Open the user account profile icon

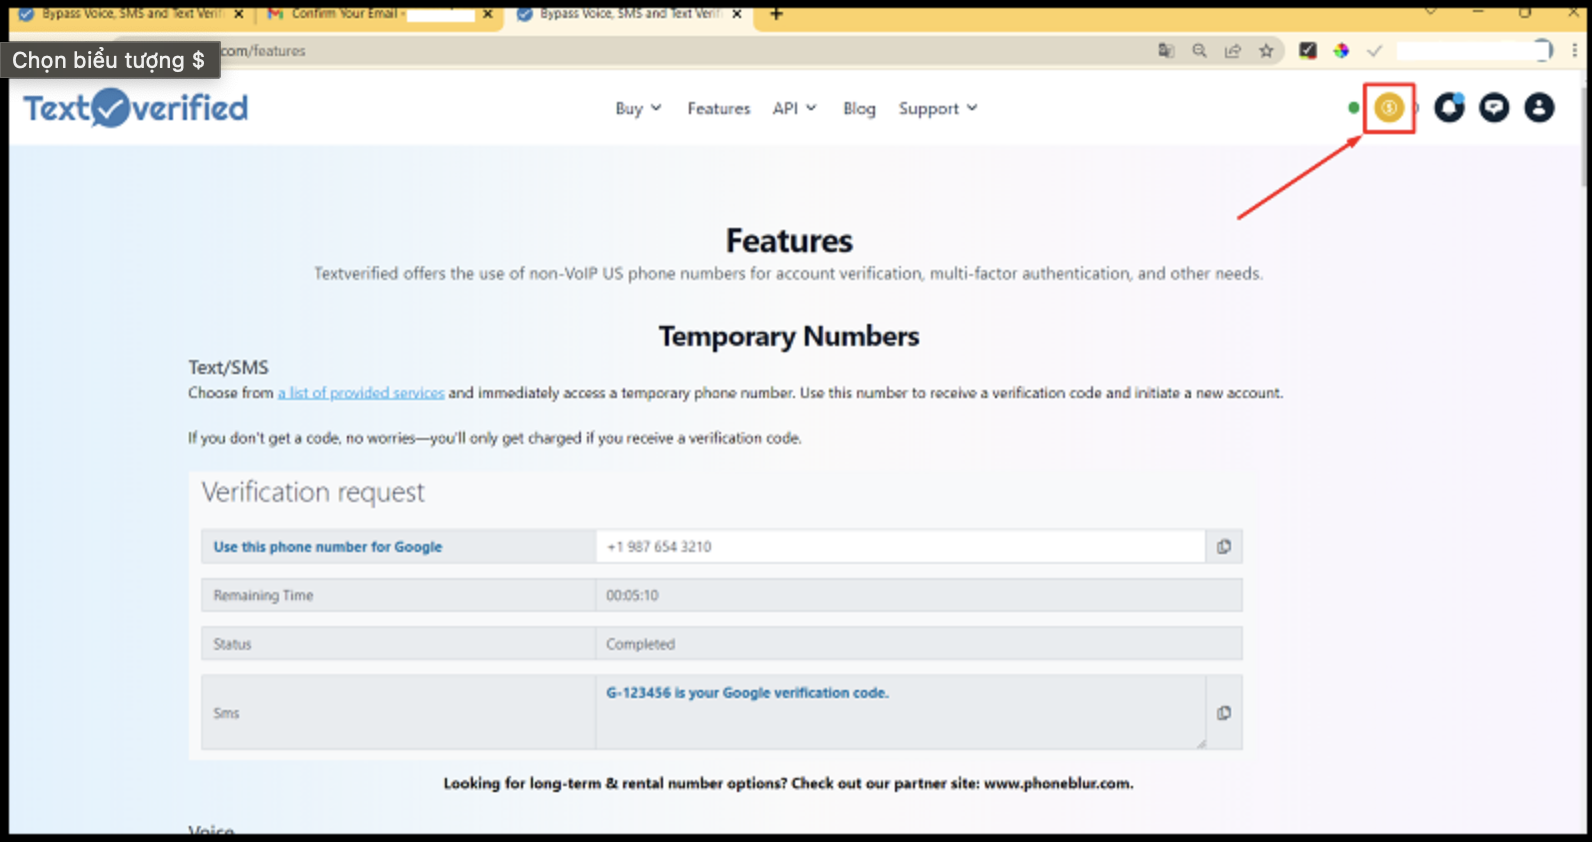[1539, 108]
